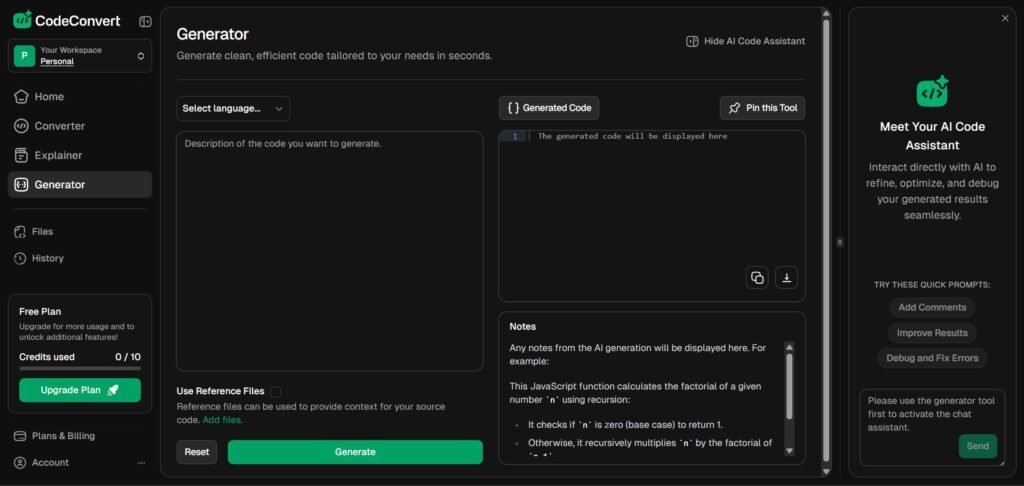Open the Account options ellipsis
The image size is (1024, 486).
click(141, 463)
